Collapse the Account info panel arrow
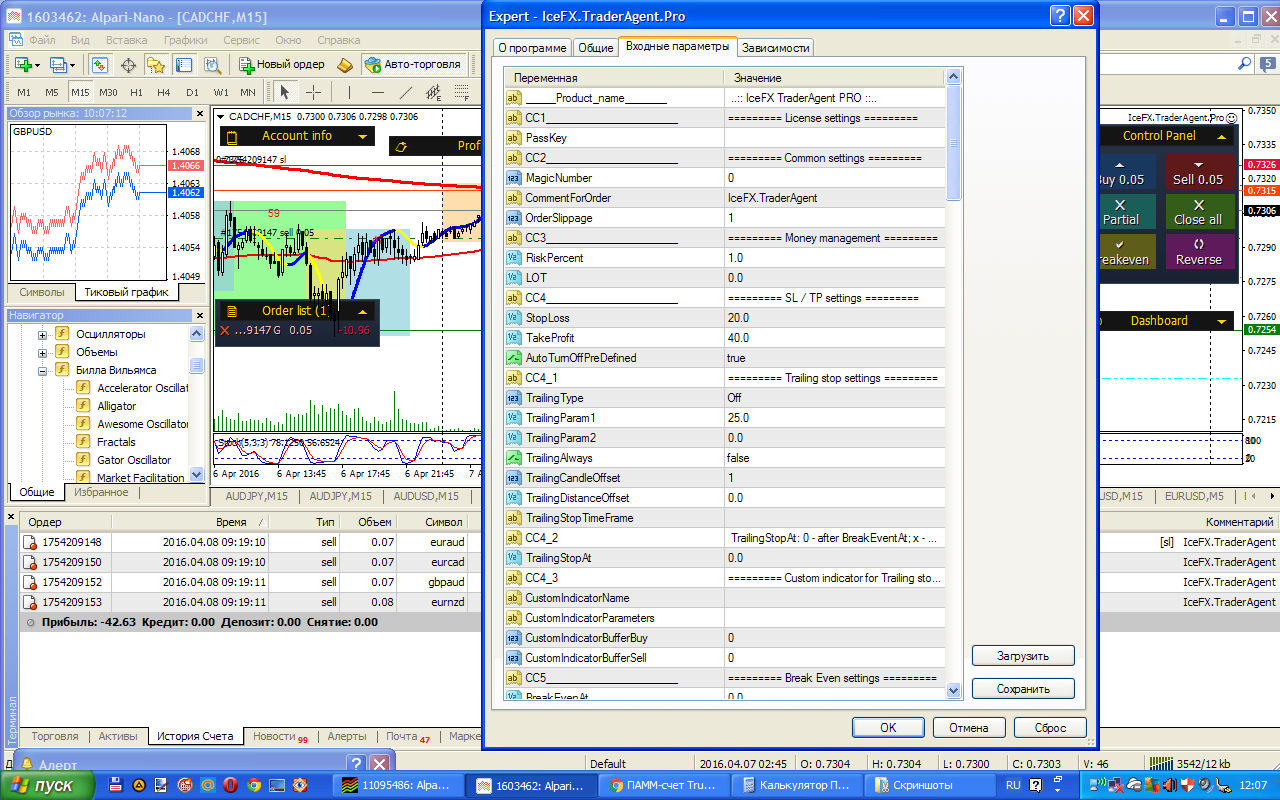 pyautogui.click(x=361, y=136)
